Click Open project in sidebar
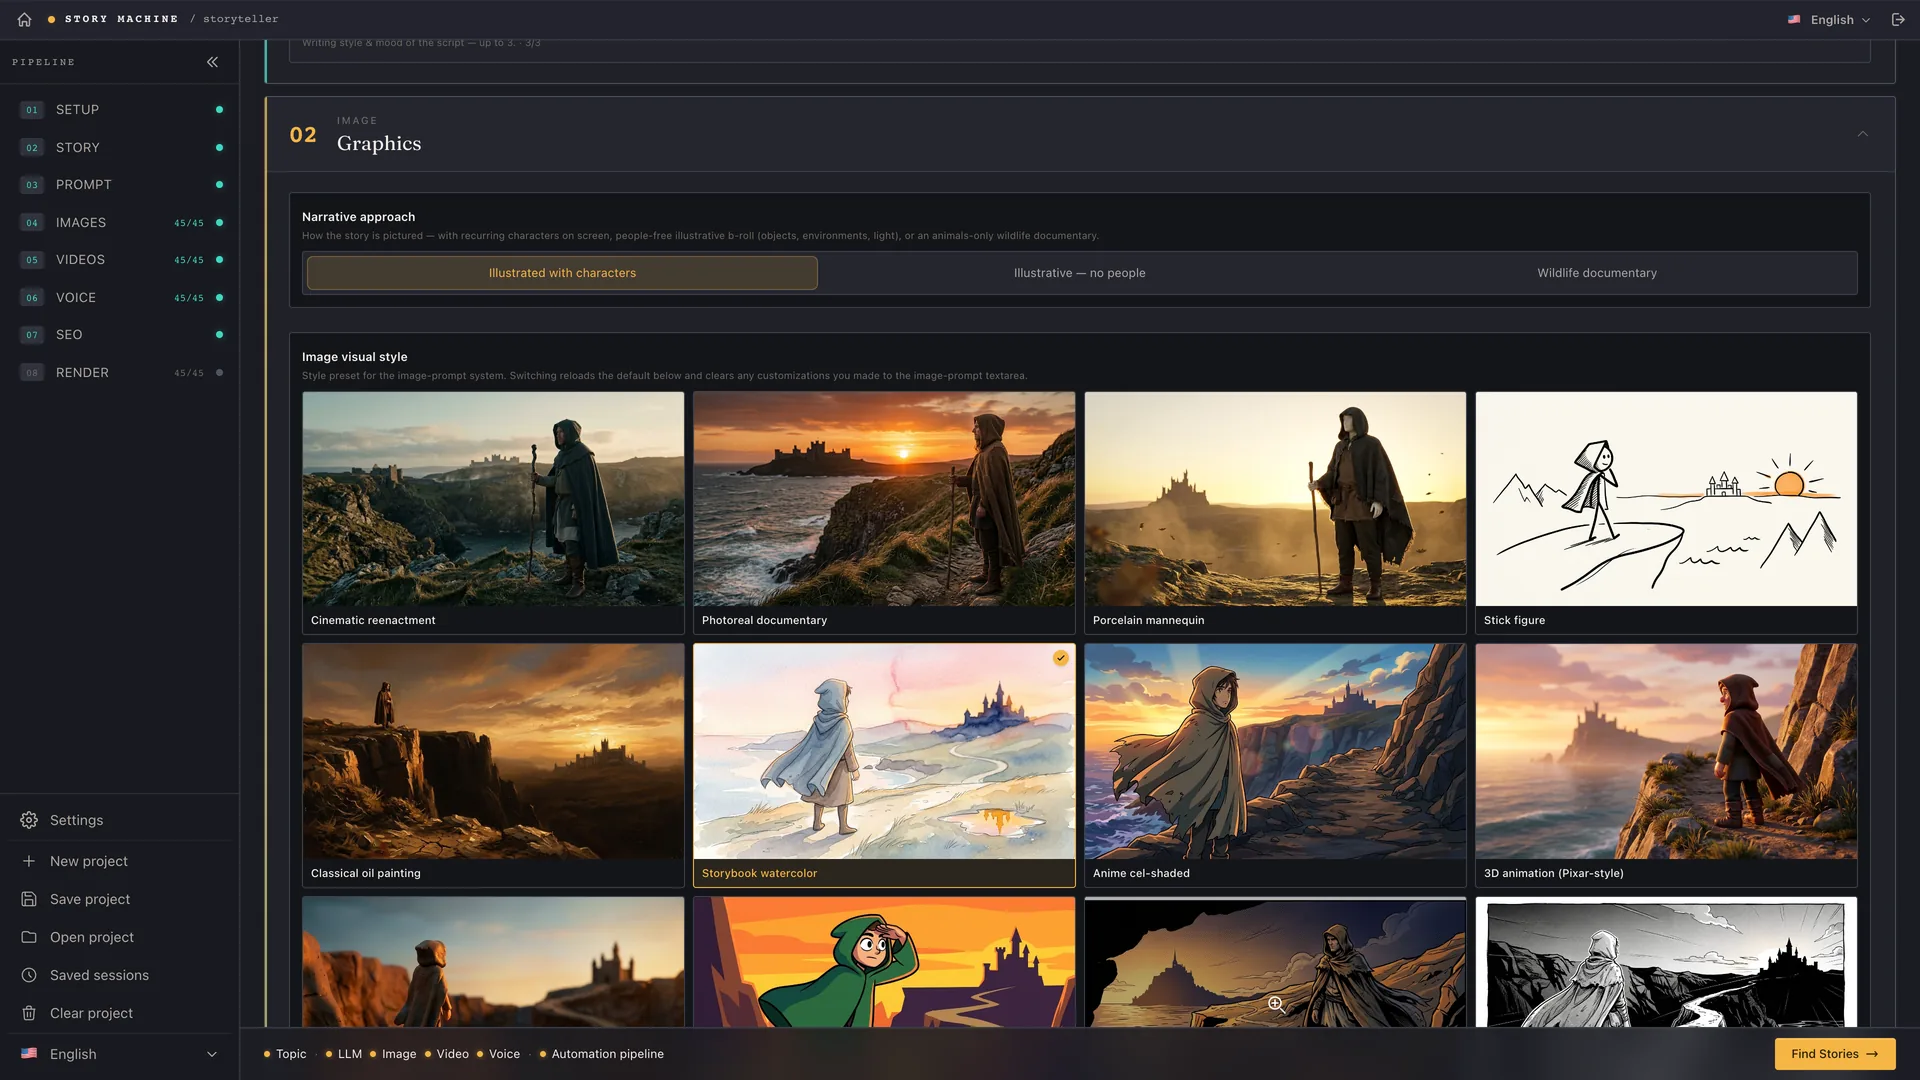The image size is (1920, 1080). click(92, 937)
